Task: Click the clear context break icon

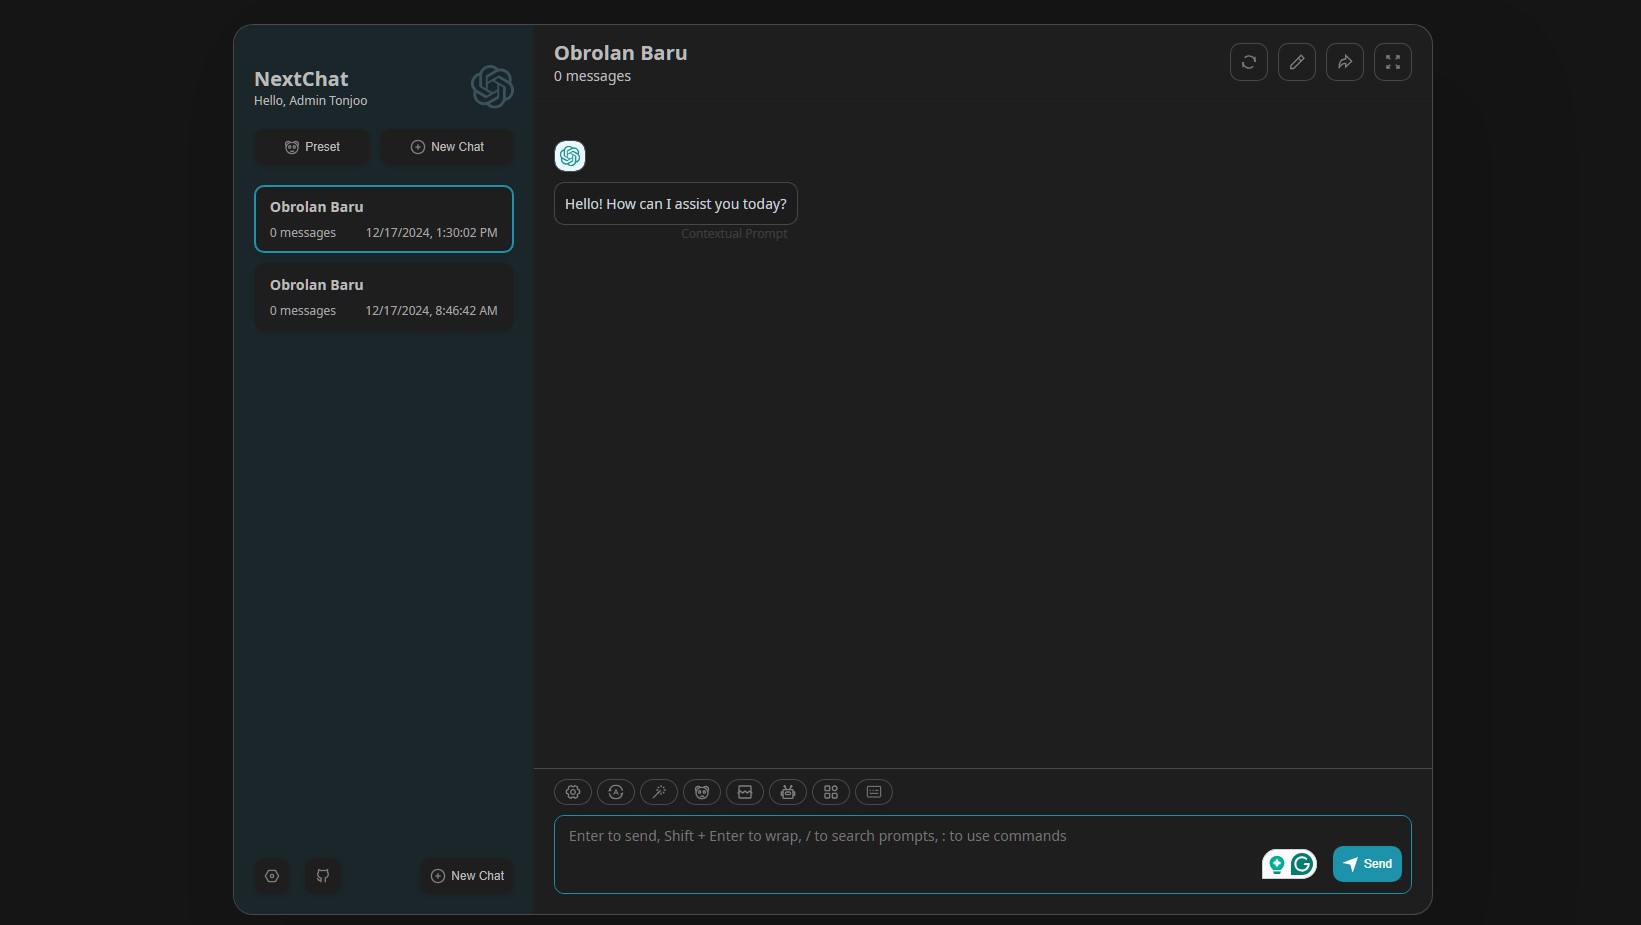Action: click(x=745, y=792)
